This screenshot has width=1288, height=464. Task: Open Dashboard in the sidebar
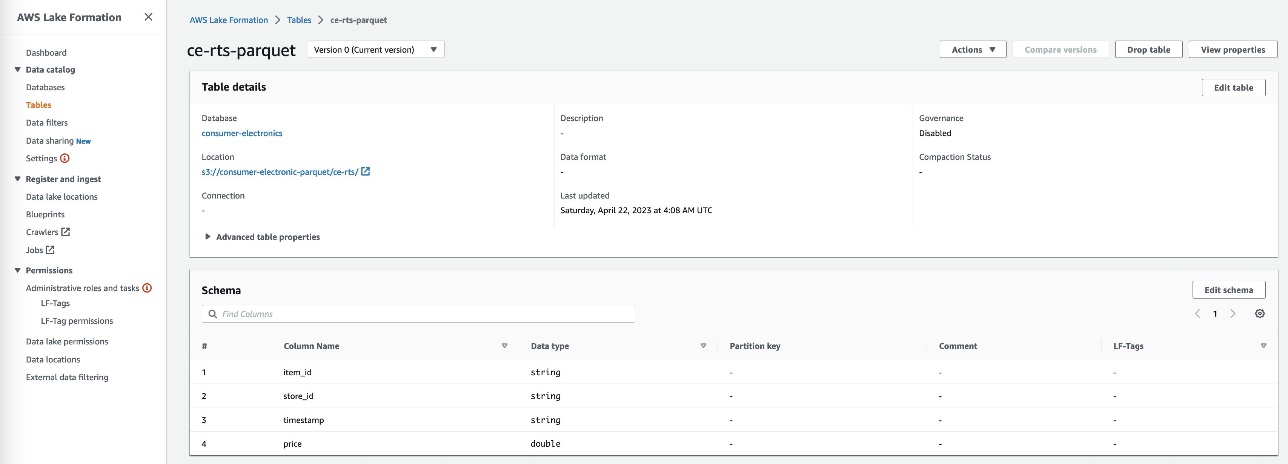(46, 52)
